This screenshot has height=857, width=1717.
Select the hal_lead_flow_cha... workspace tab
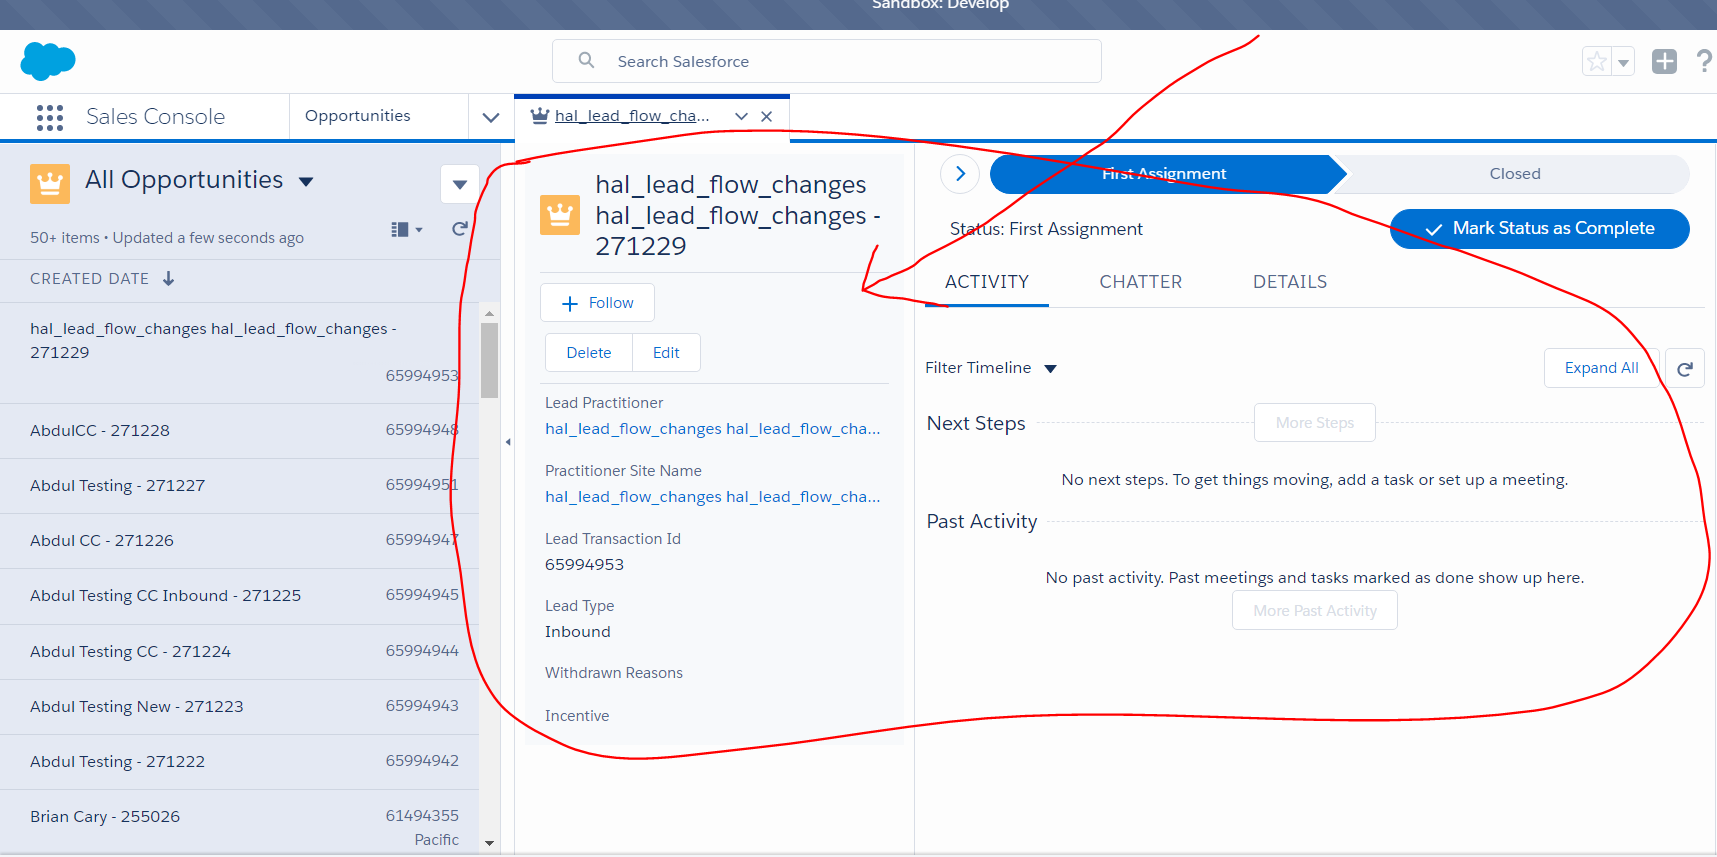632,116
